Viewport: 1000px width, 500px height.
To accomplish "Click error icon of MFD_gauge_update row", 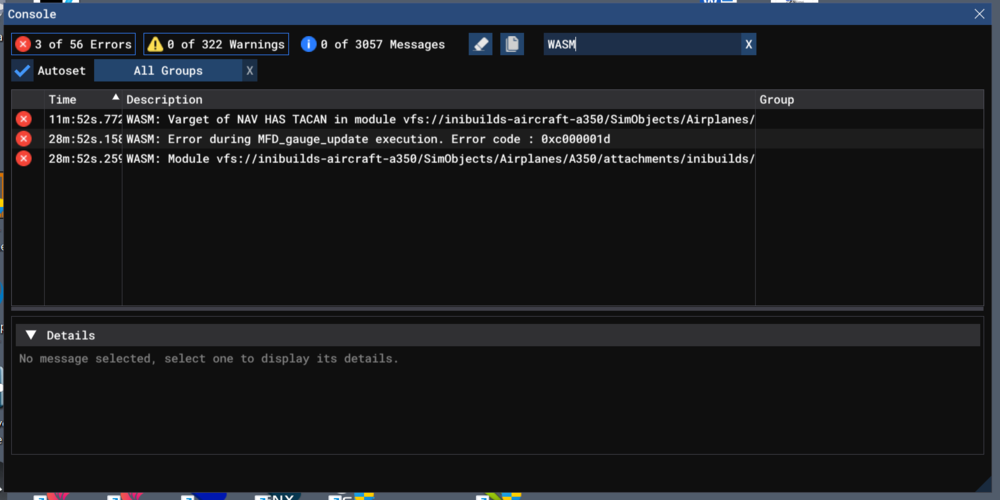I will (23, 139).
